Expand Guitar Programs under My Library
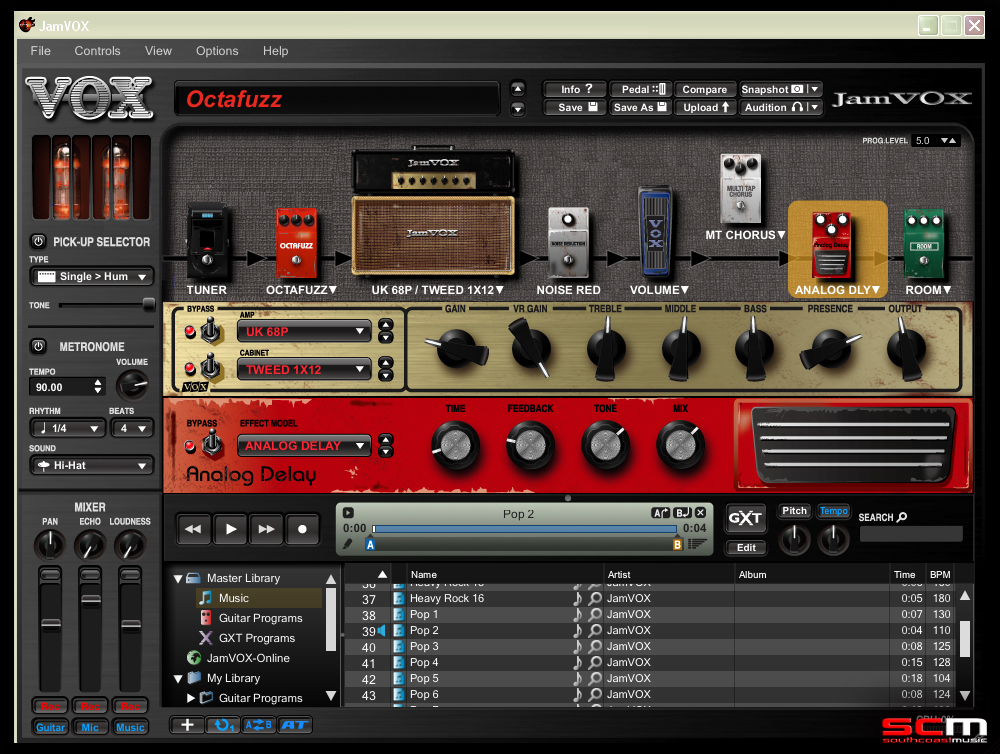The image size is (1000, 754). (x=191, y=698)
